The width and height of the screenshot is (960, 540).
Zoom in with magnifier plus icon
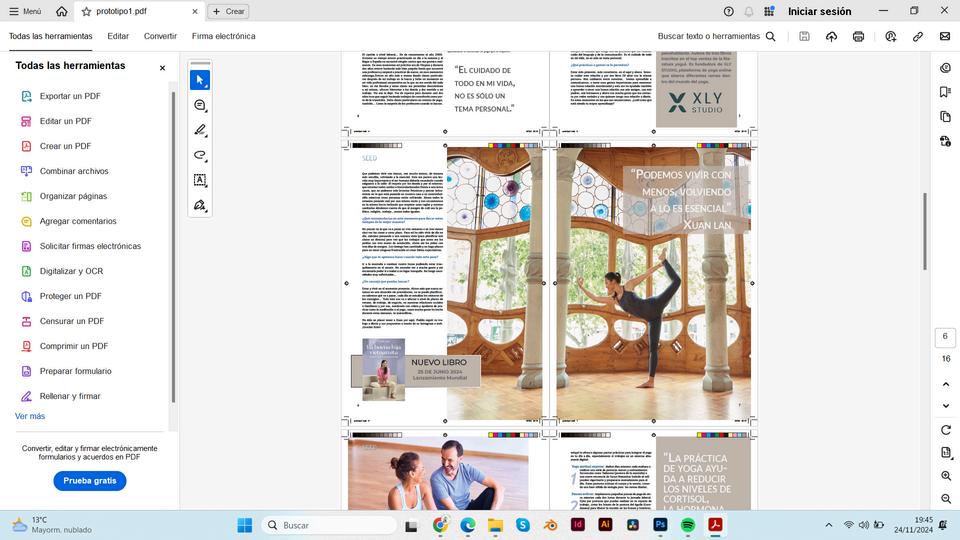tap(946, 476)
